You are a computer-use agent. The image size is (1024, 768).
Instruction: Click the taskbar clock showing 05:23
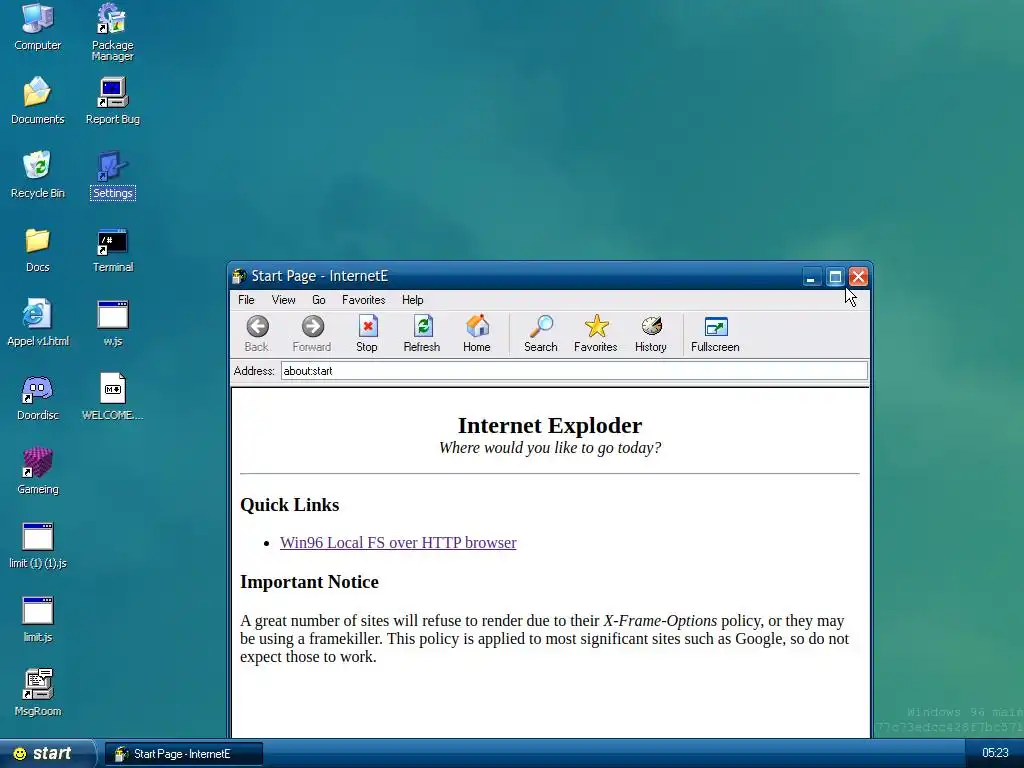[x=995, y=753]
